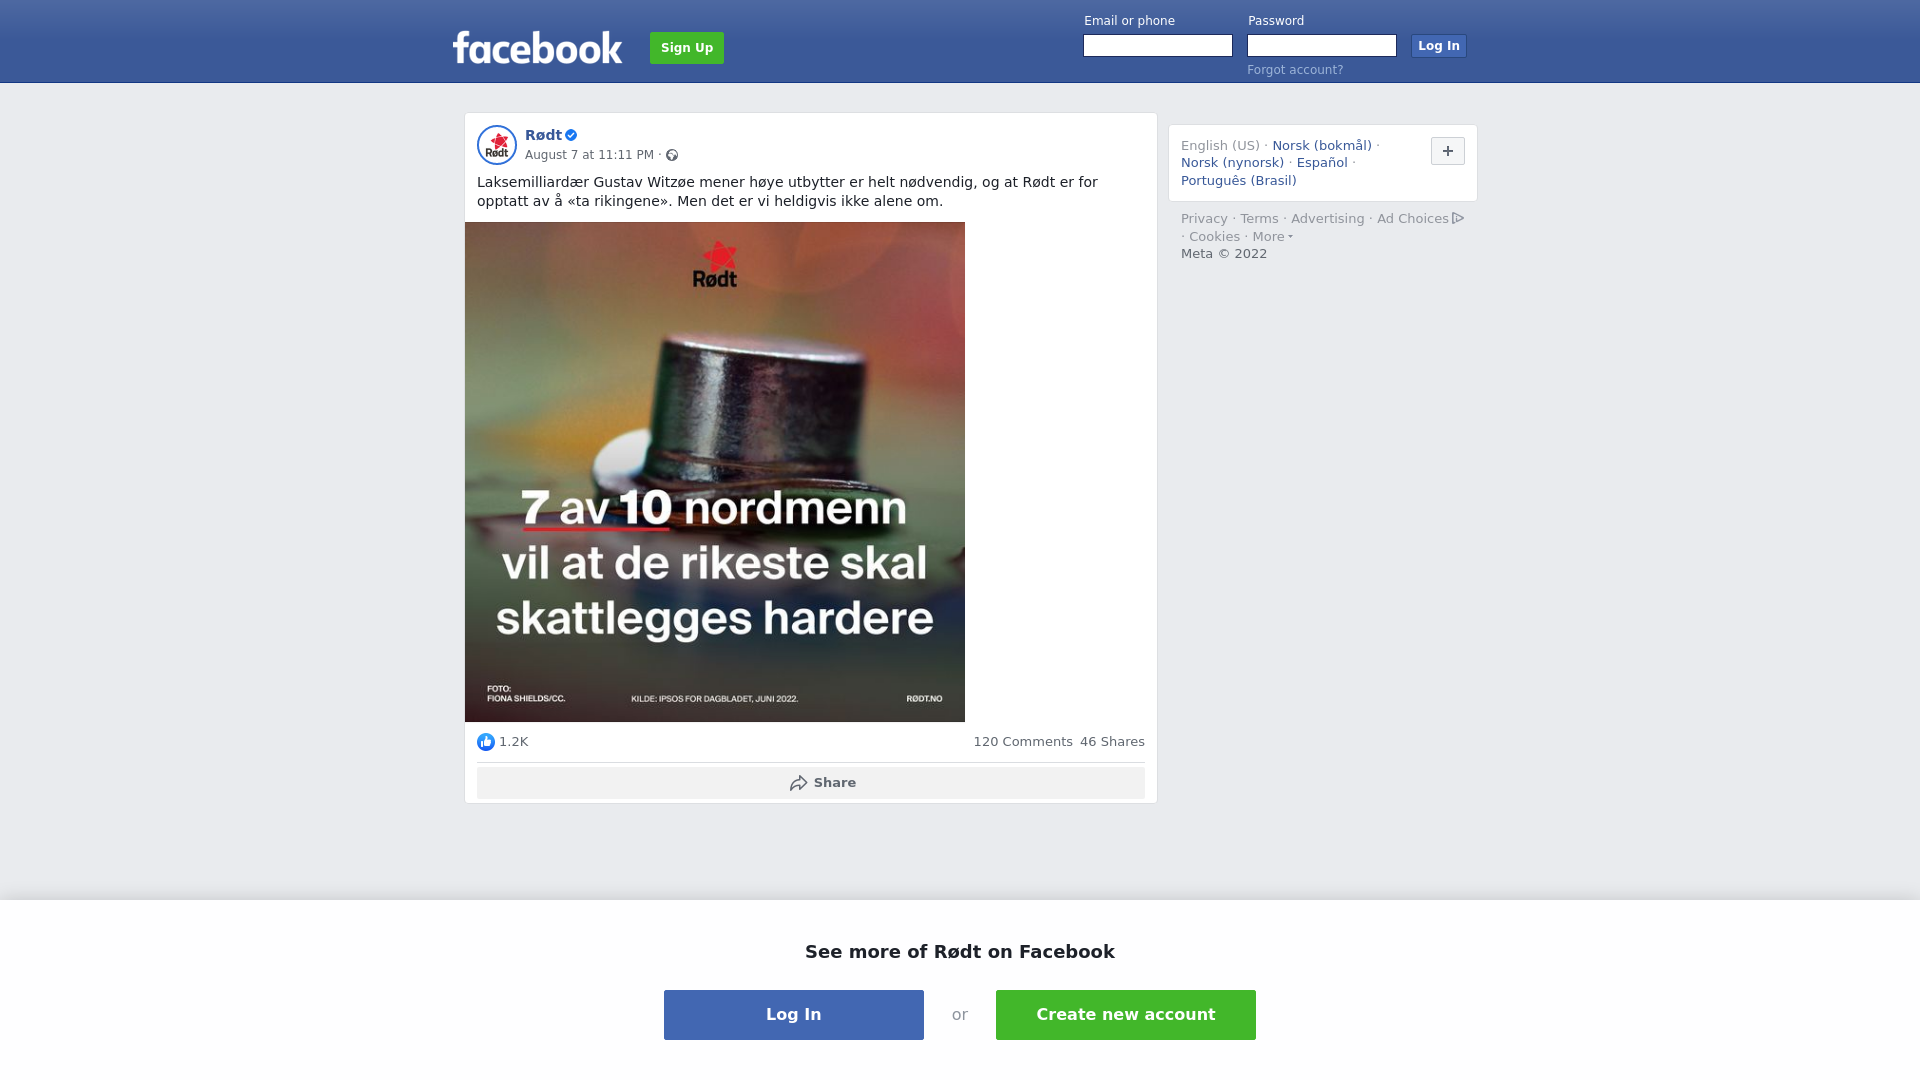Open the August 7 timestamp link

coord(589,155)
